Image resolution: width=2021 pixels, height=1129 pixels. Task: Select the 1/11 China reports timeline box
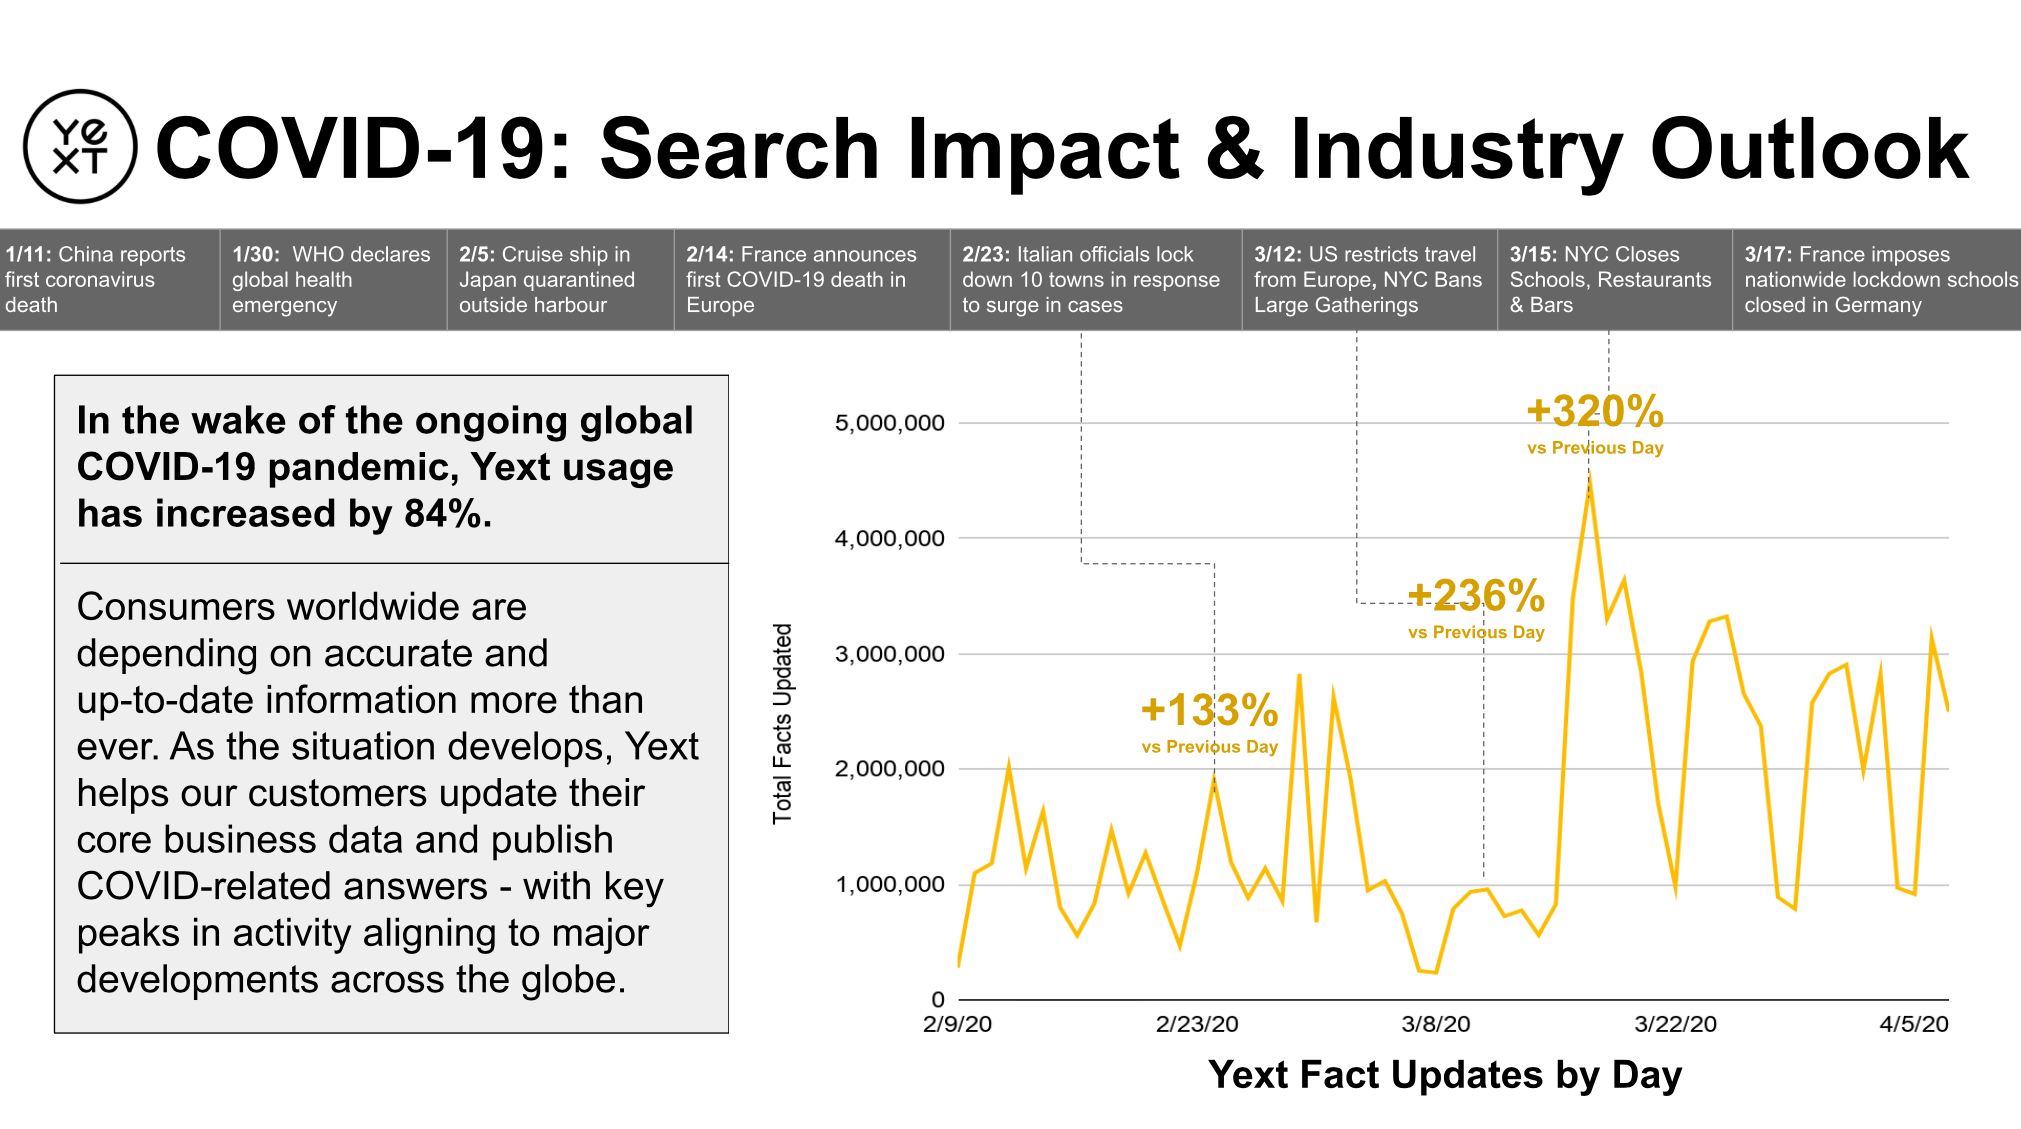pos(108,280)
